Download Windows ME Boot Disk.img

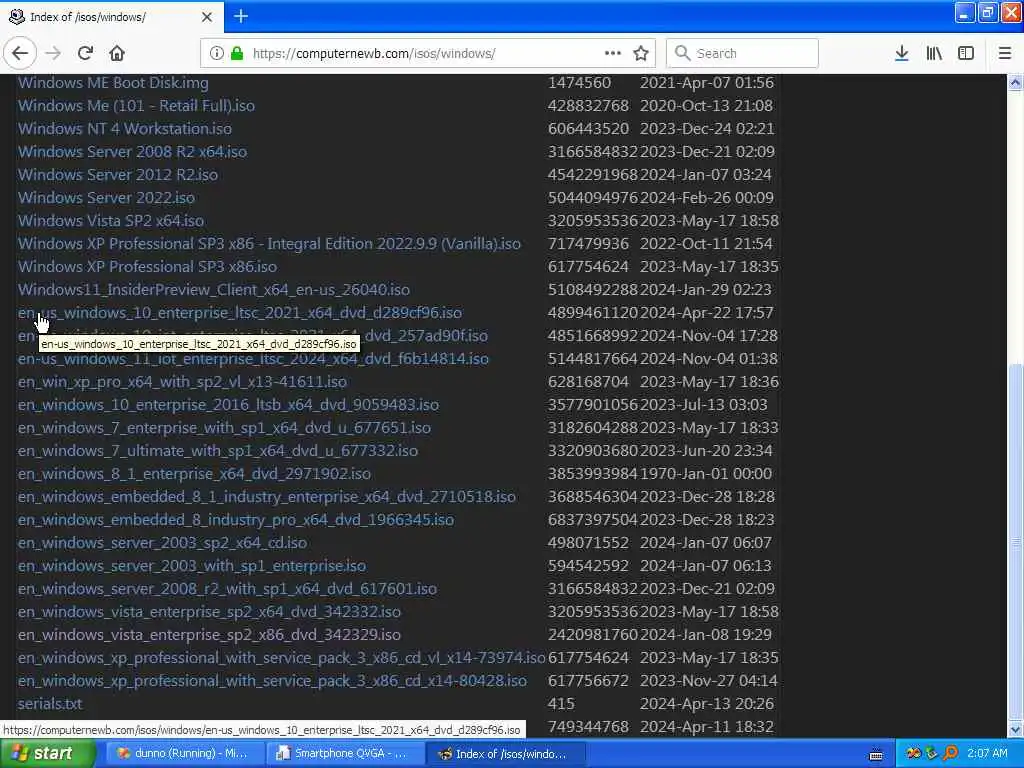[x=113, y=83]
